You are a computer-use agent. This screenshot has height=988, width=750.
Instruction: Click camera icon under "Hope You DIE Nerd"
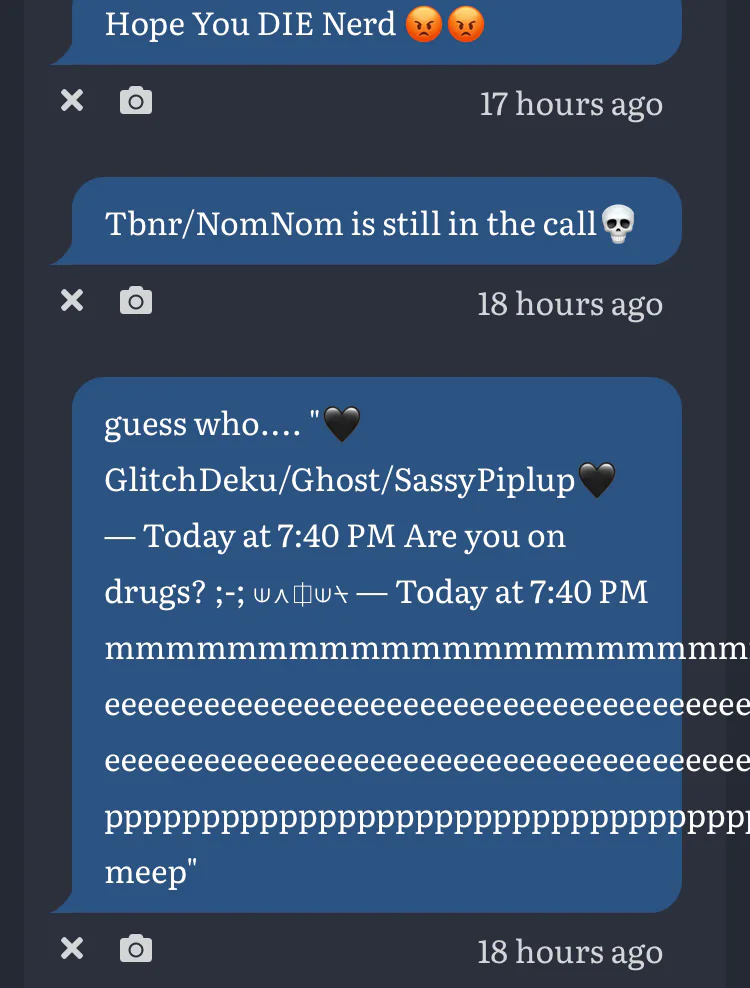click(136, 101)
